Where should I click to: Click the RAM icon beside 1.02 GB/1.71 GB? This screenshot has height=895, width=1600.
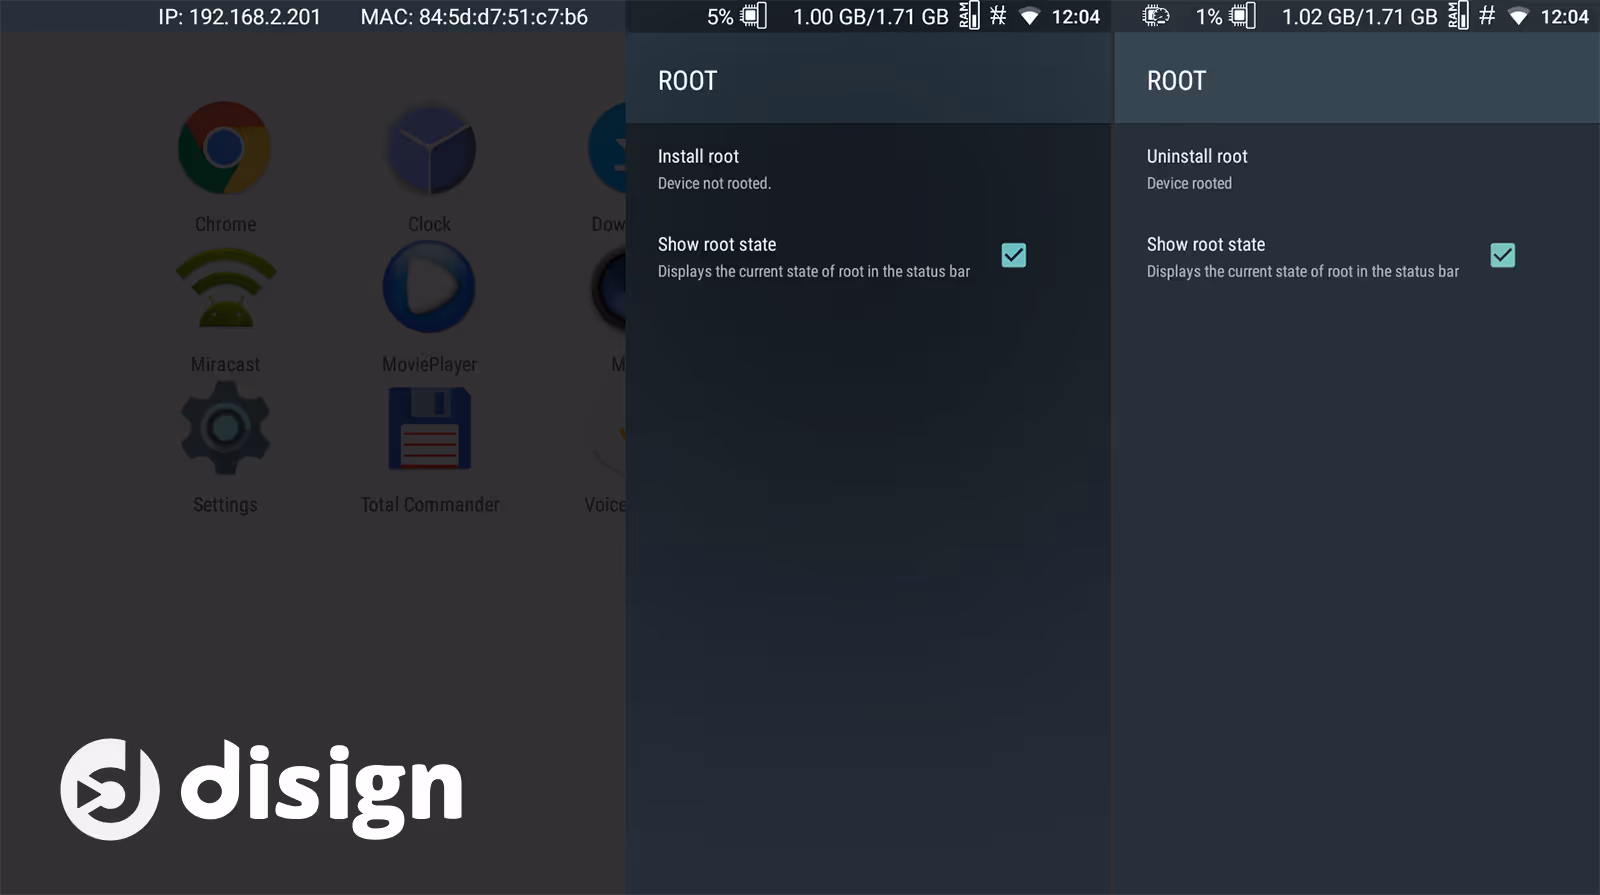[x=1458, y=16]
